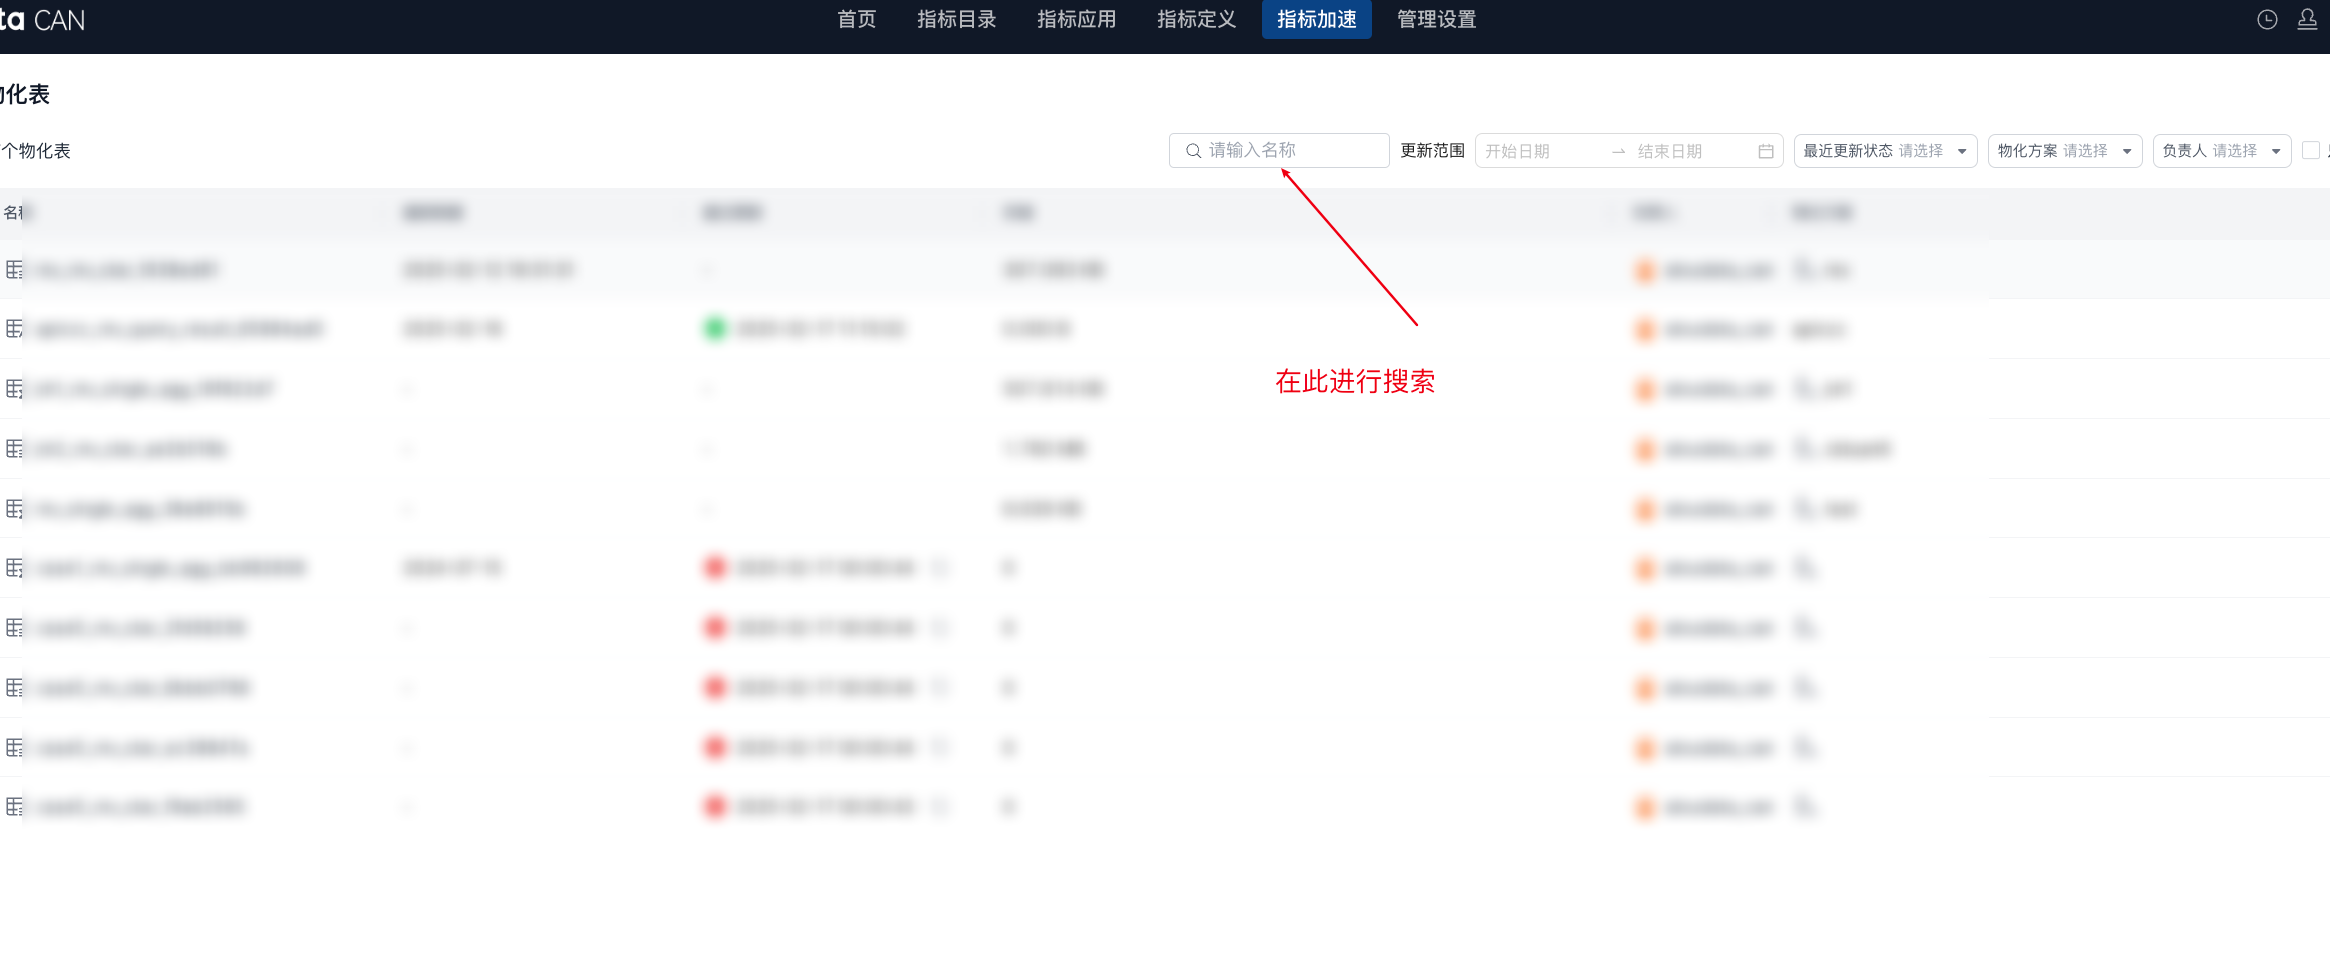Open 管理设置 from the nav bar
This screenshot has height=960, width=2330.
coord(1436,20)
